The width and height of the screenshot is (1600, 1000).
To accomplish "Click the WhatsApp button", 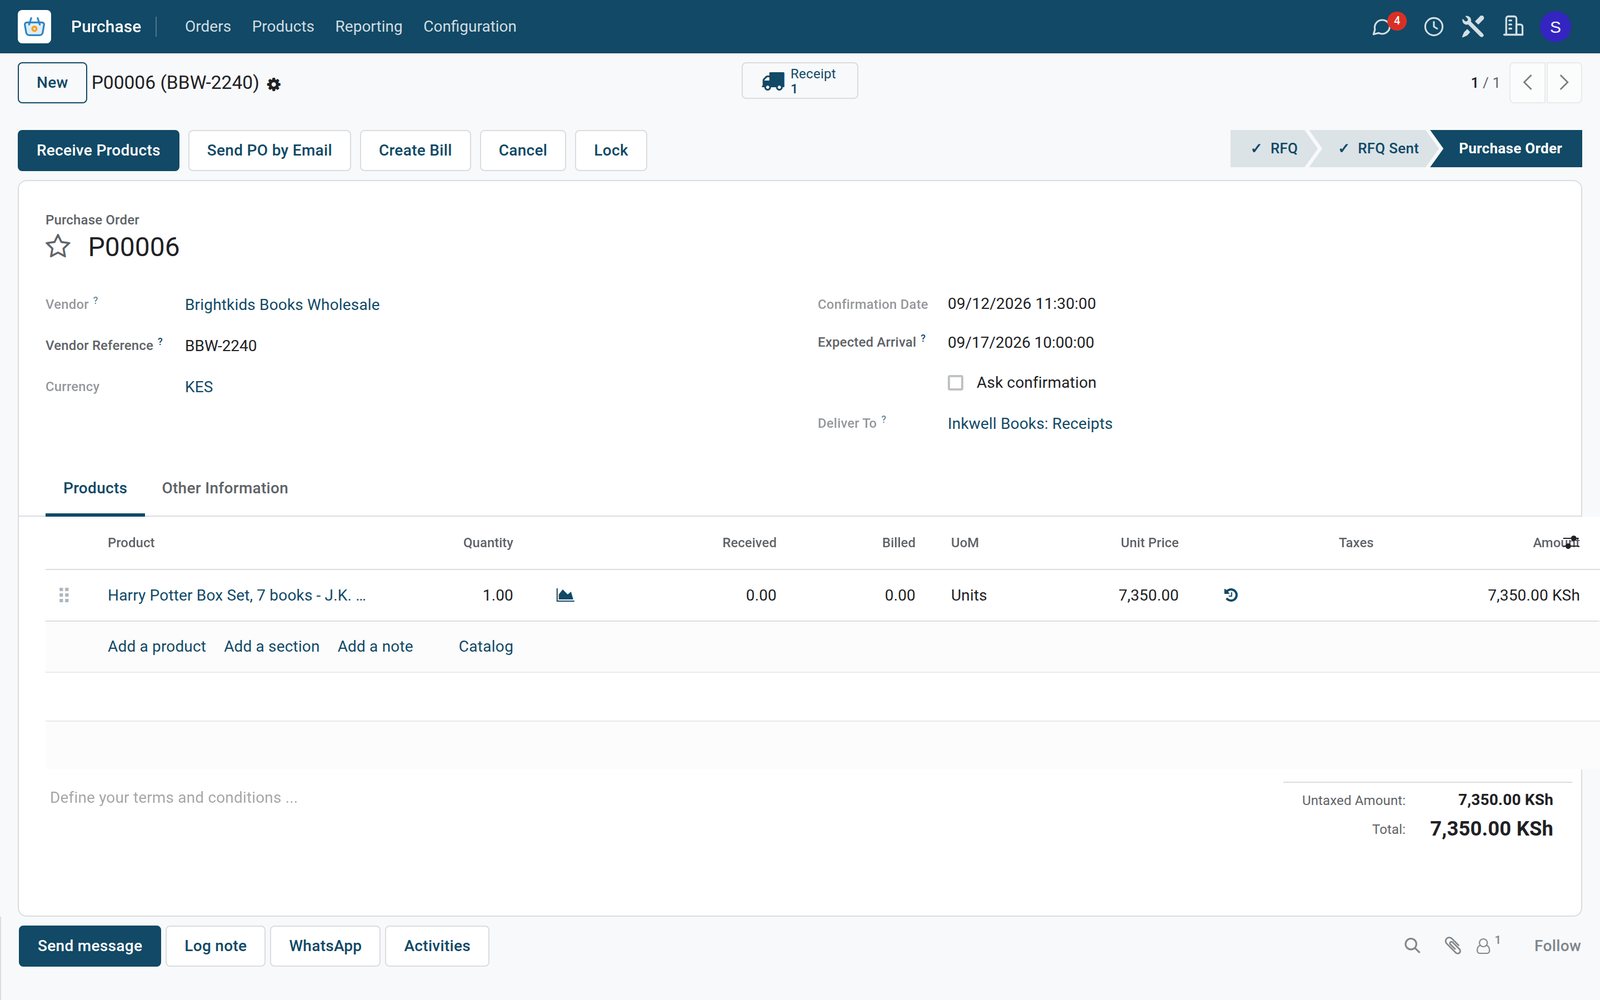I will (x=325, y=946).
